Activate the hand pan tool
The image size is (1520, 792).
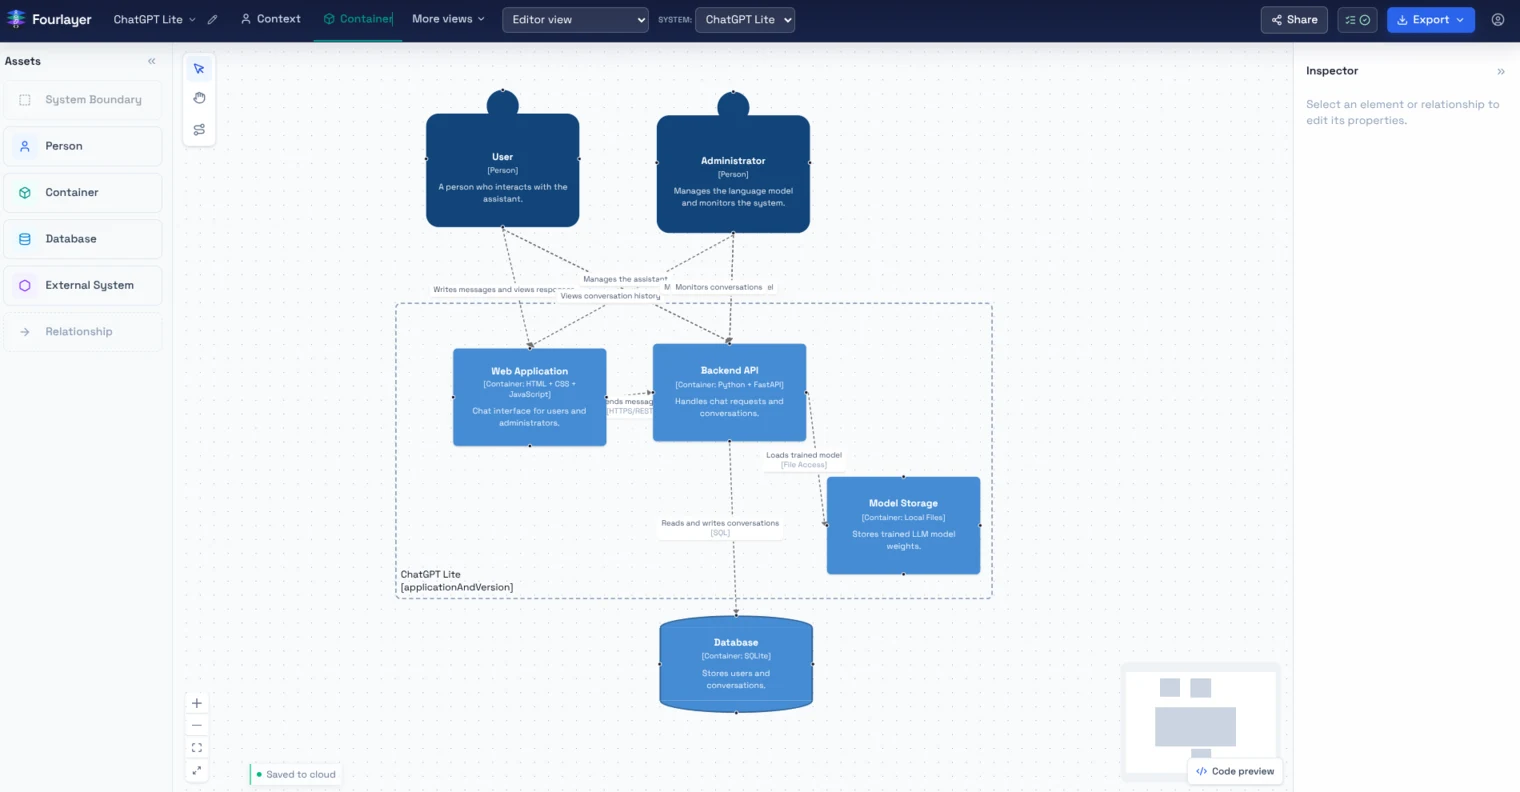pyautogui.click(x=199, y=98)
